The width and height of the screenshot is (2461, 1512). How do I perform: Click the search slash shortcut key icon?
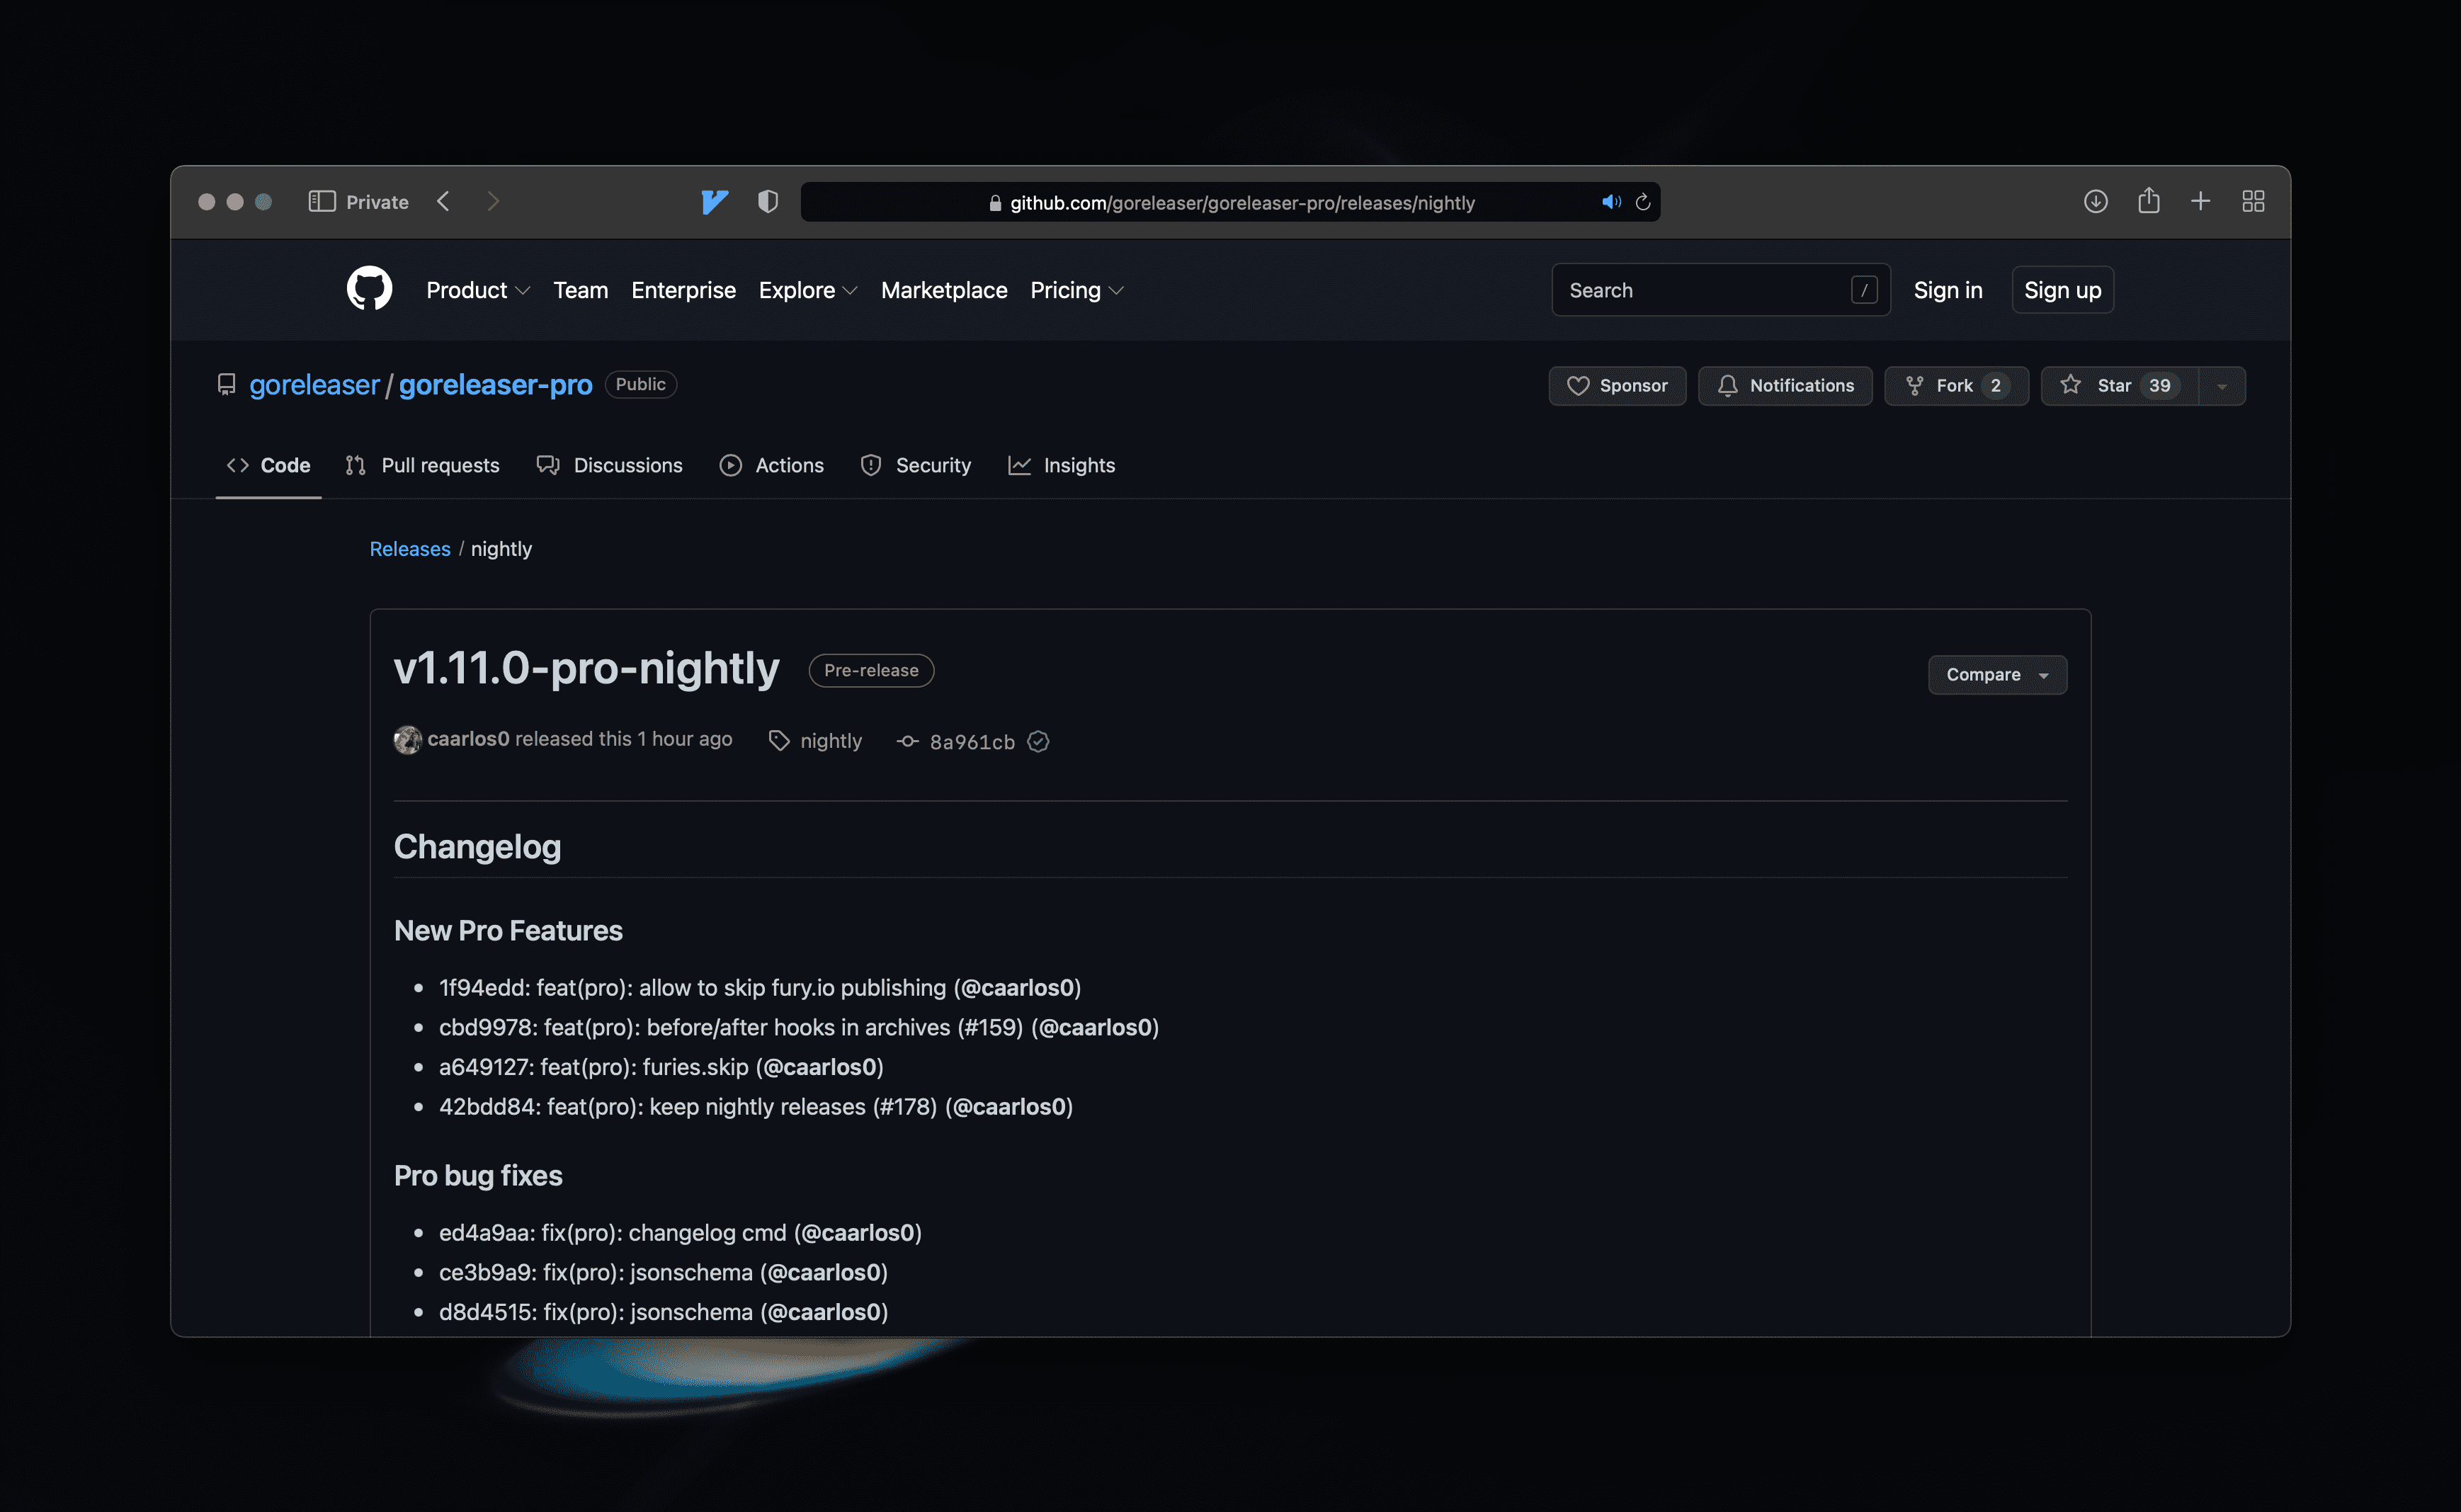click(x=1864, y=290)
